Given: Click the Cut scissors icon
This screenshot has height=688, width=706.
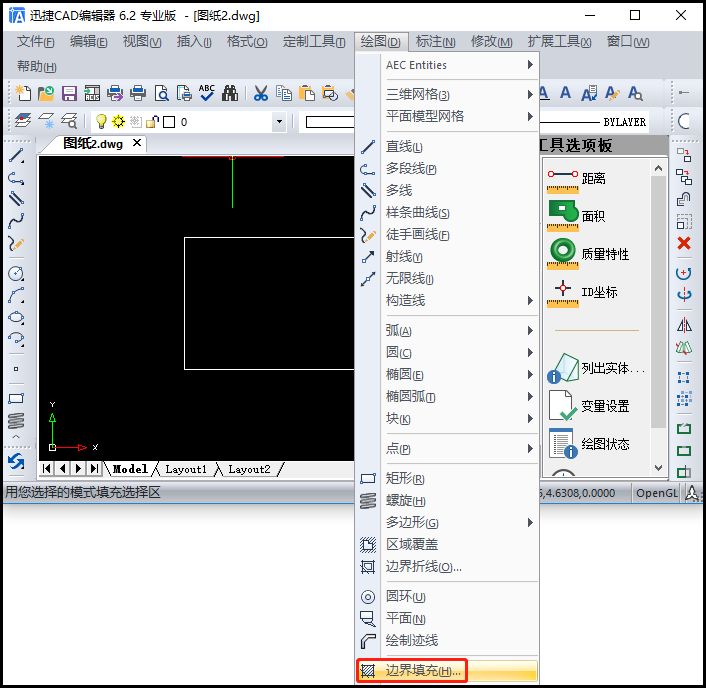Looking at the screenshot, I should coord(261,93).
